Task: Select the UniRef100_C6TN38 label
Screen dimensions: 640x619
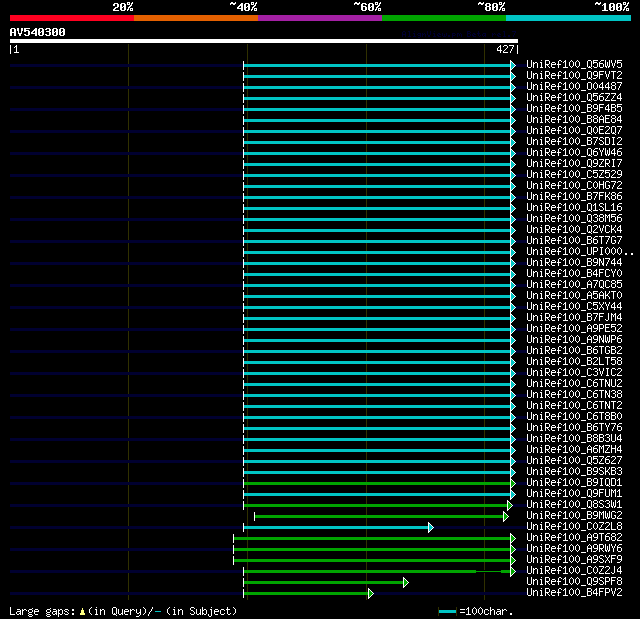Action: pyautogui.click(x=574, y=395)
